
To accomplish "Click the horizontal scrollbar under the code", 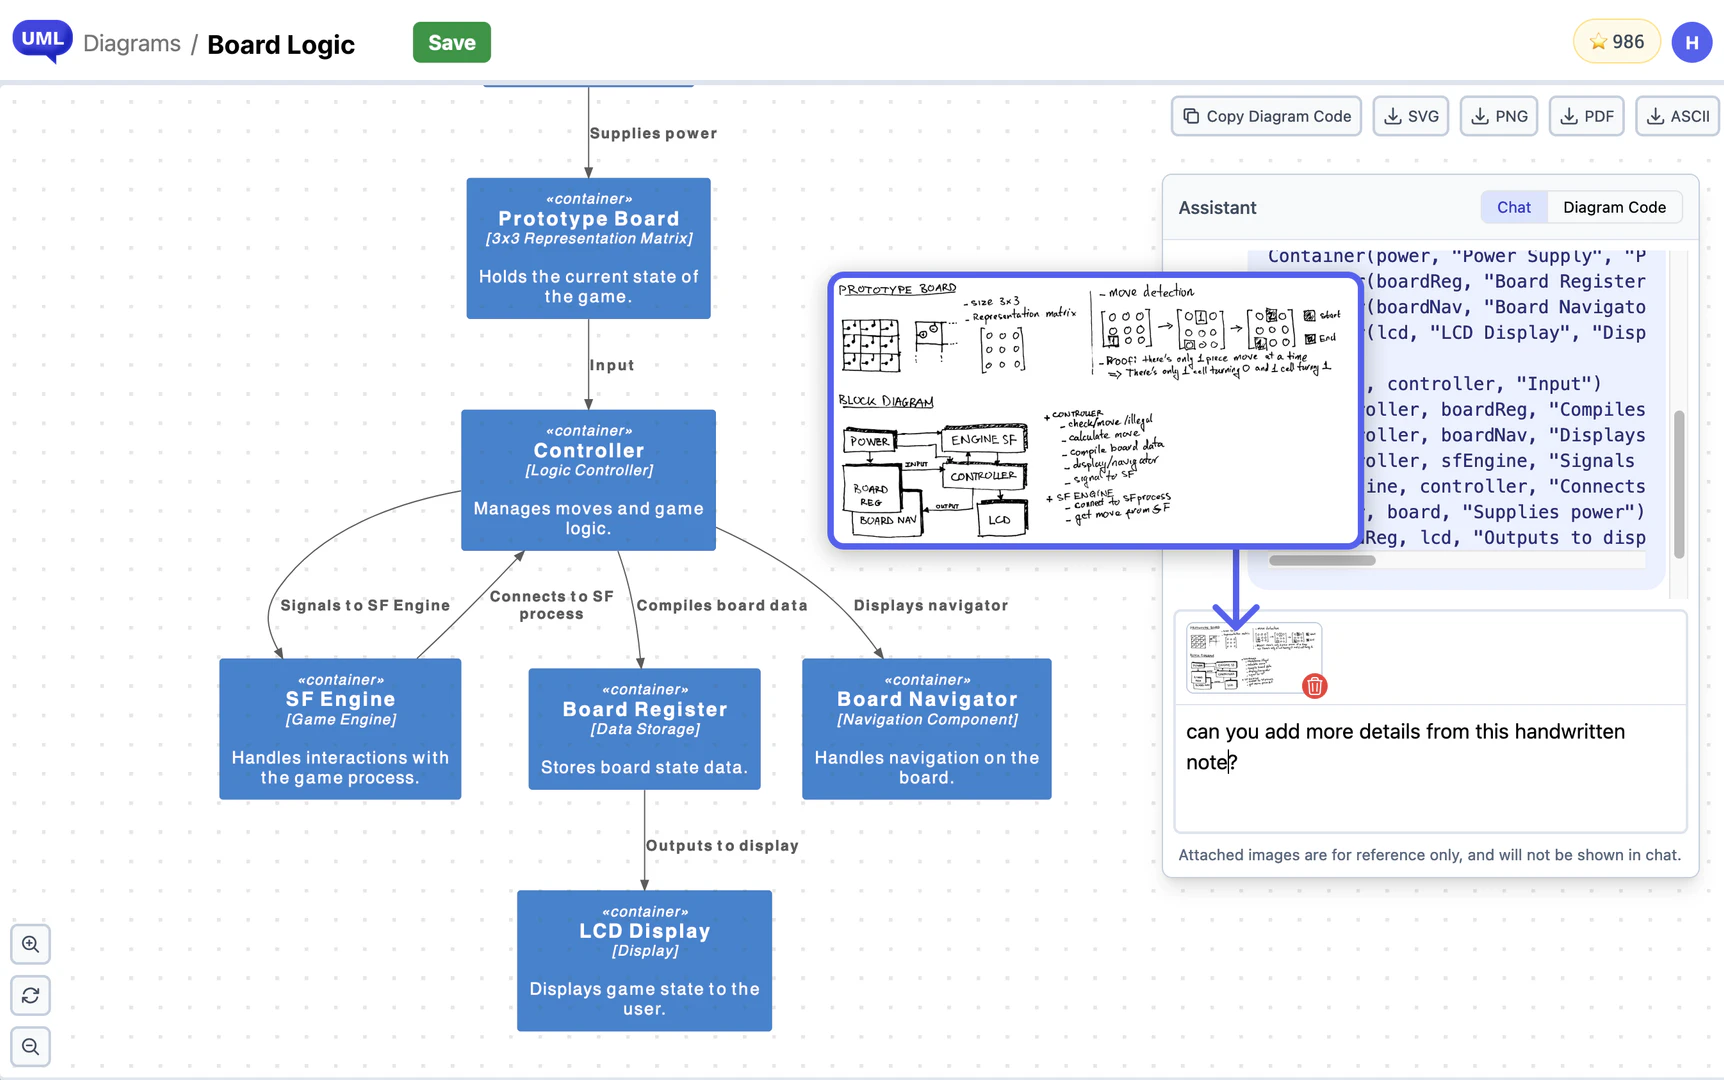I will (x=1322, y=561).
